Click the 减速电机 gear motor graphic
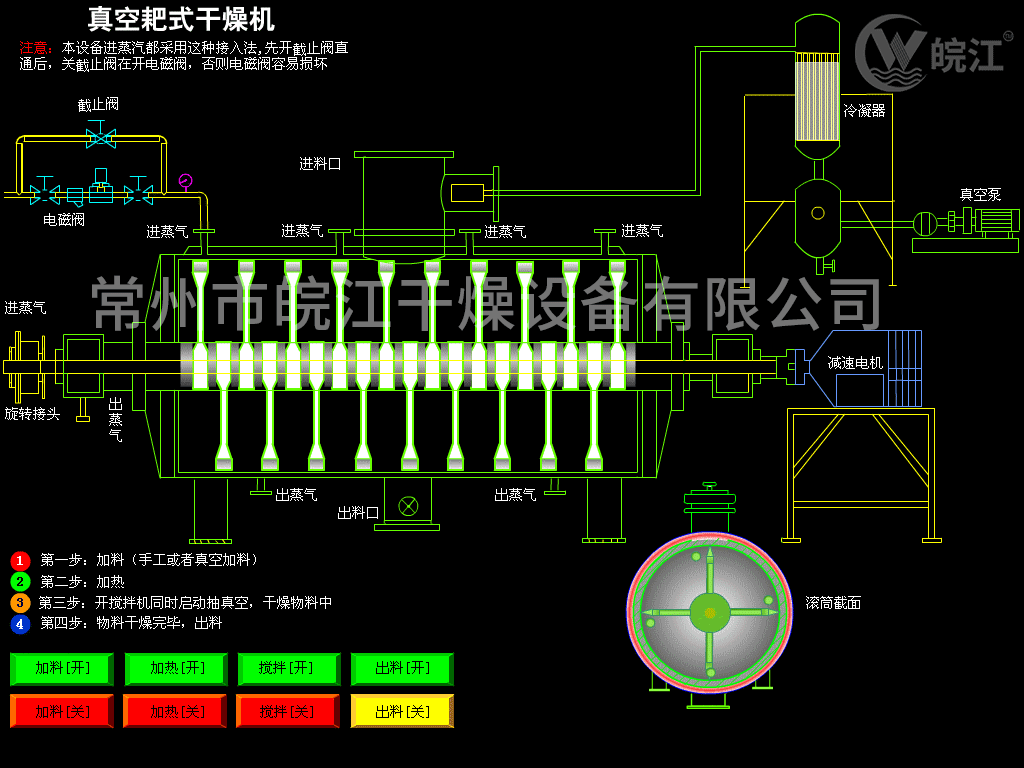Image resolution: width=1024 pixels, height=768 pixels. click(865, 368)
